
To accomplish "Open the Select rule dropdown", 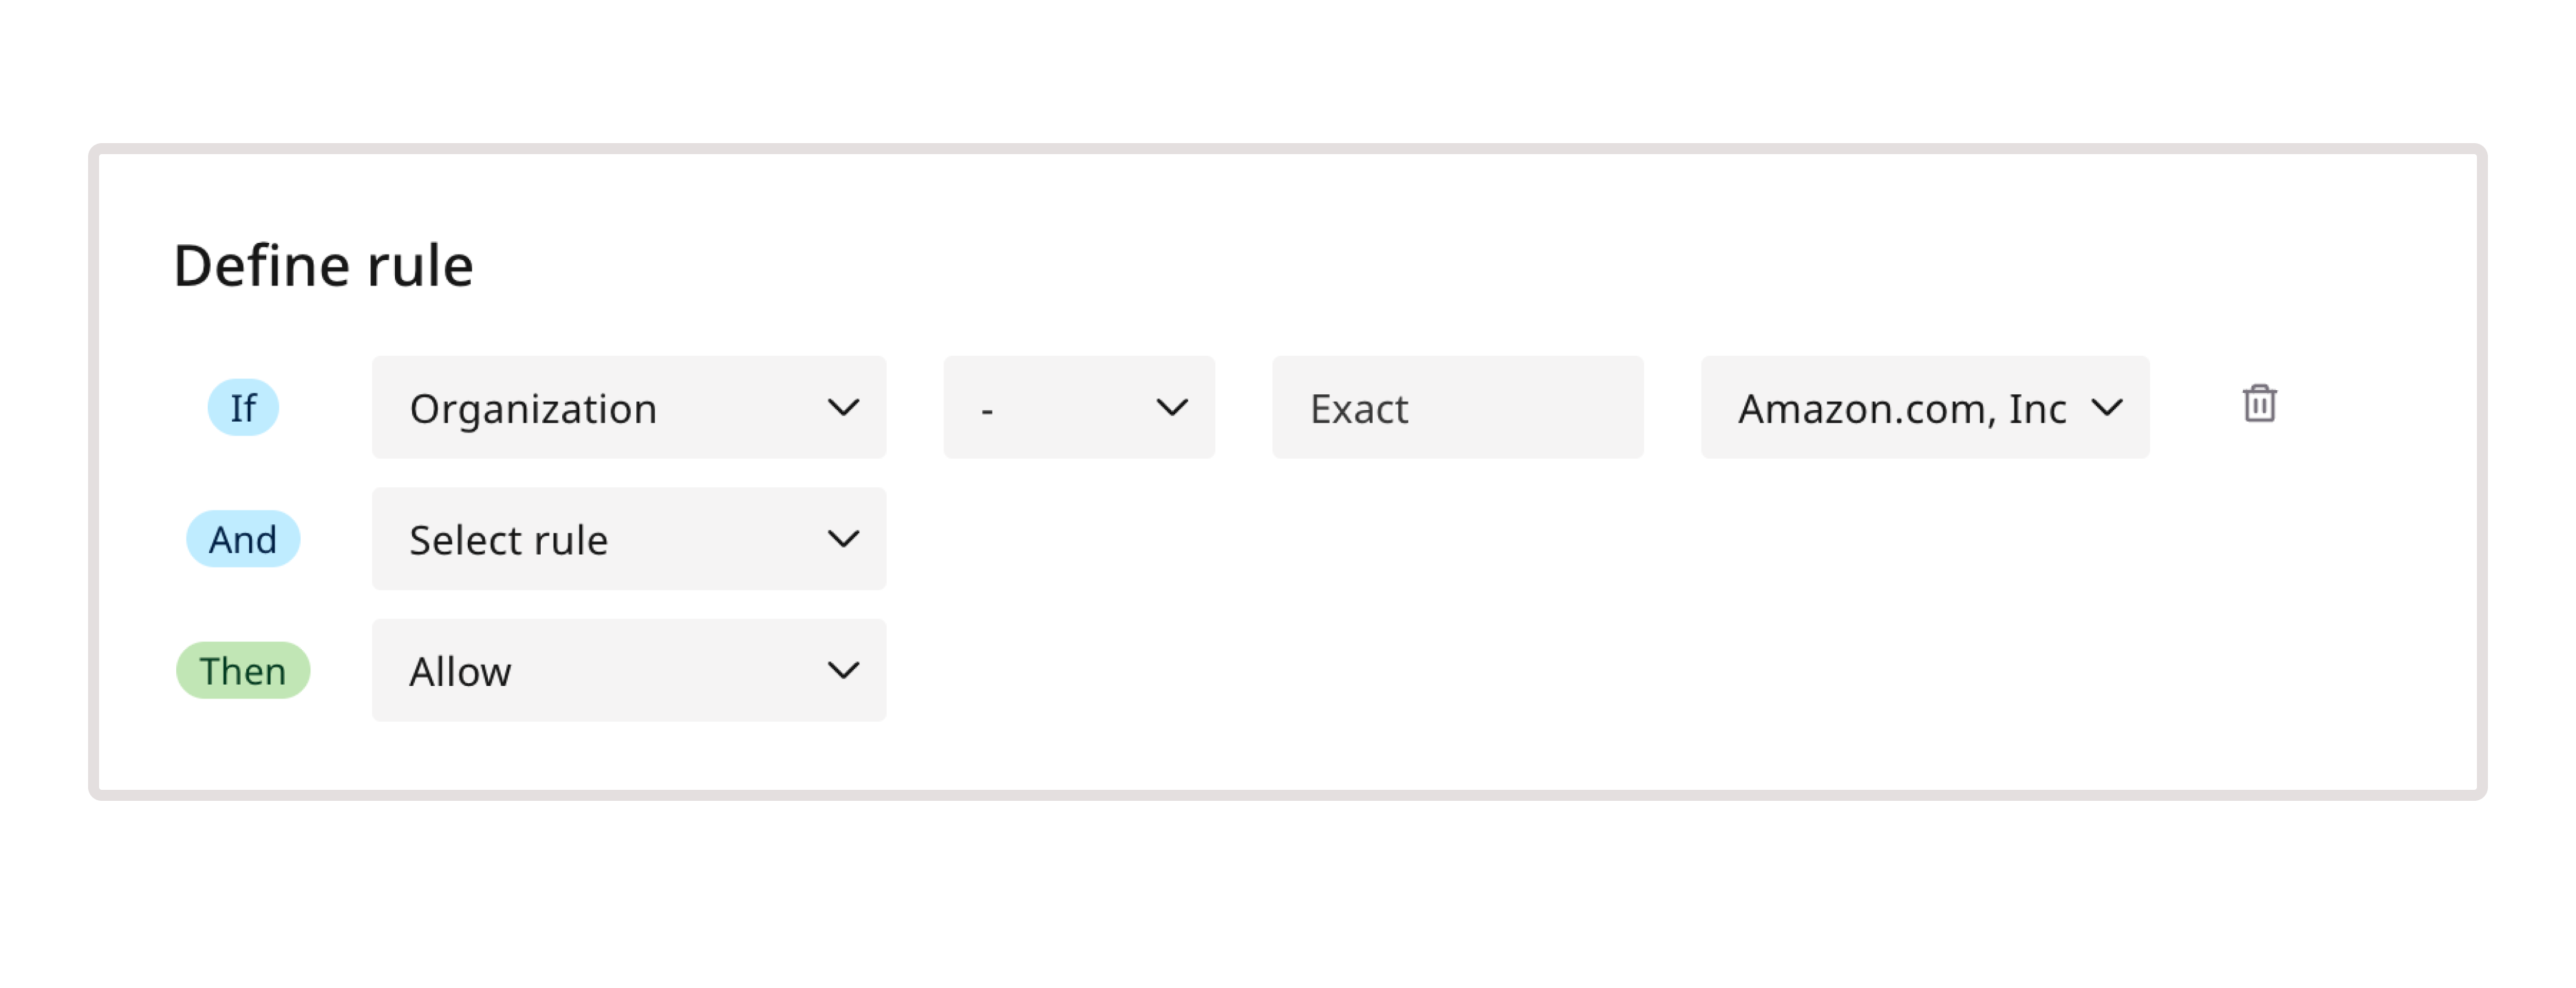I will tap(628, 539).
